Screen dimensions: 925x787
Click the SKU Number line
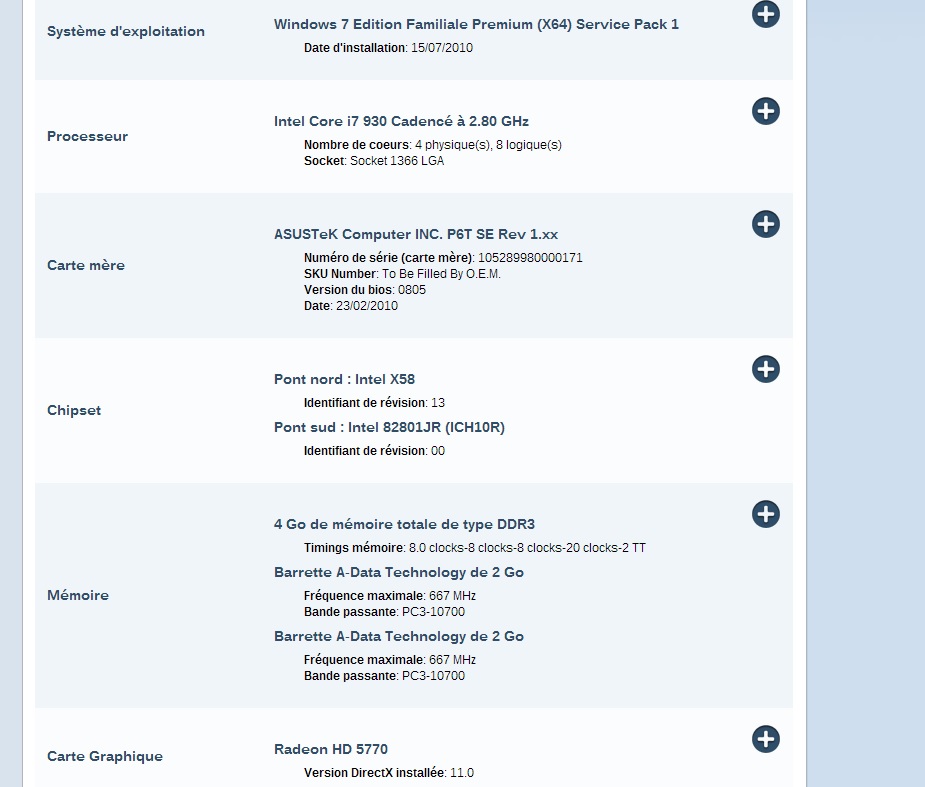402,274
